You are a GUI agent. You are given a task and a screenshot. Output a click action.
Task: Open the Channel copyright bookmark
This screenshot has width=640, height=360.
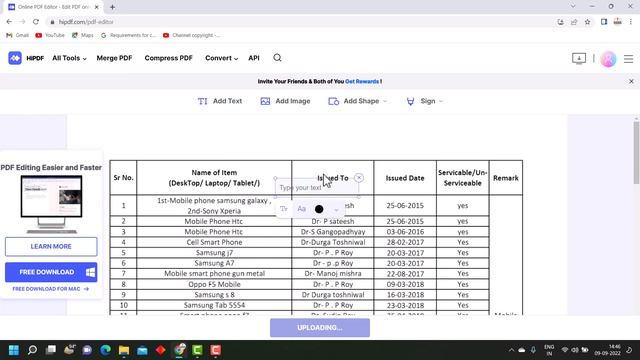tap(191, 36)
